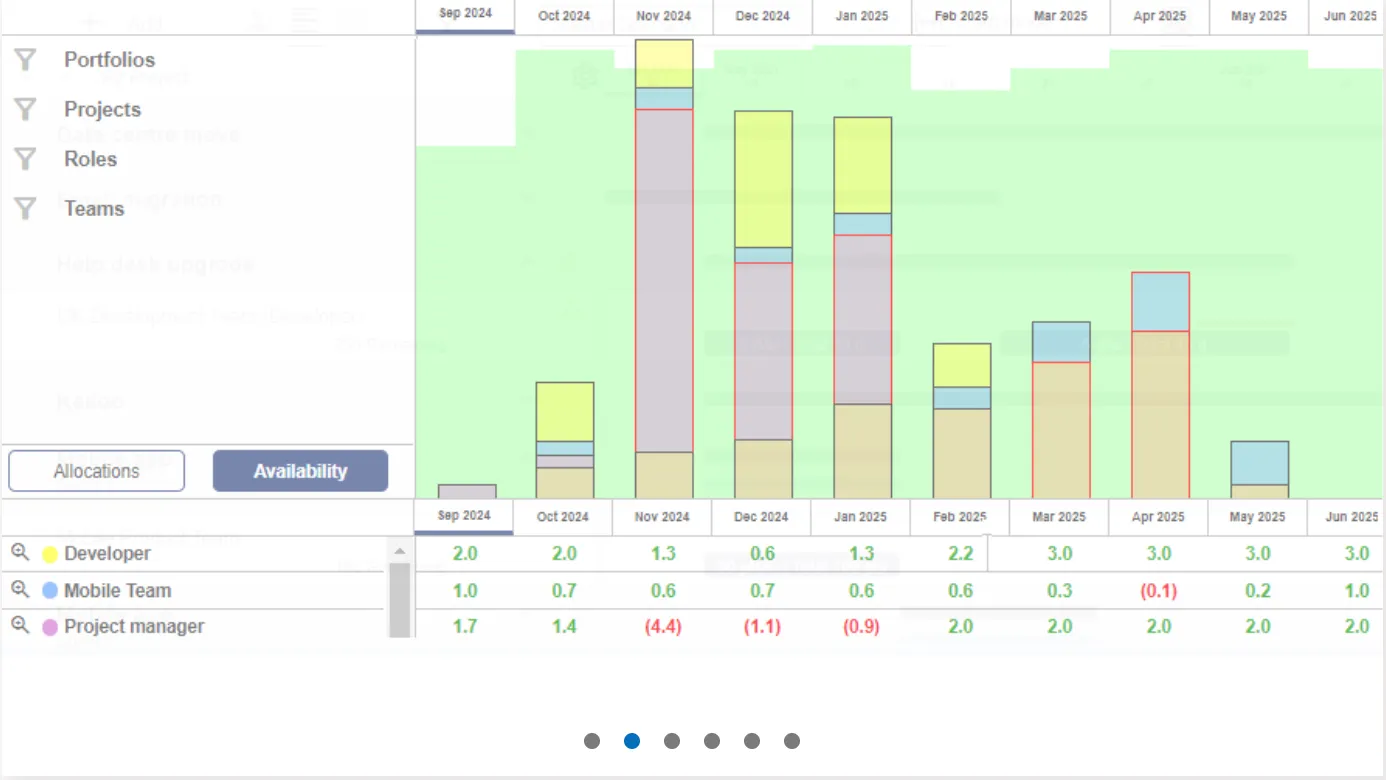The height and width of the screenshot is (780, 1386).
Task: Click the first carousel dot
Action: coord(592,741)
